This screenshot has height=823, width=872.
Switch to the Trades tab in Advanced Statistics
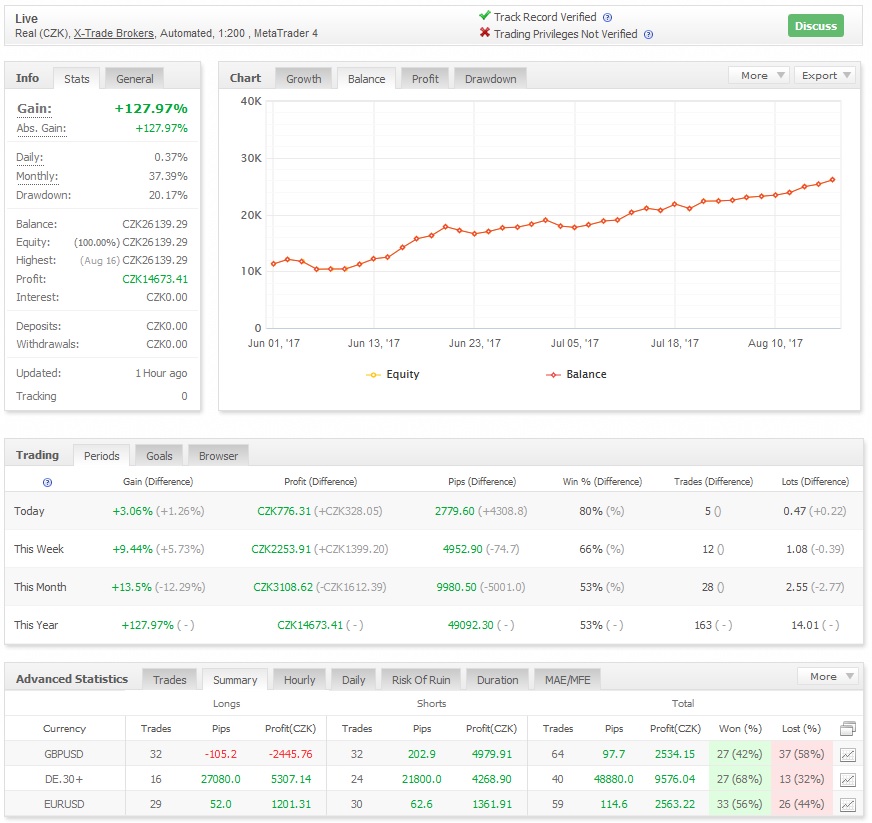click(x=170, y=680)
